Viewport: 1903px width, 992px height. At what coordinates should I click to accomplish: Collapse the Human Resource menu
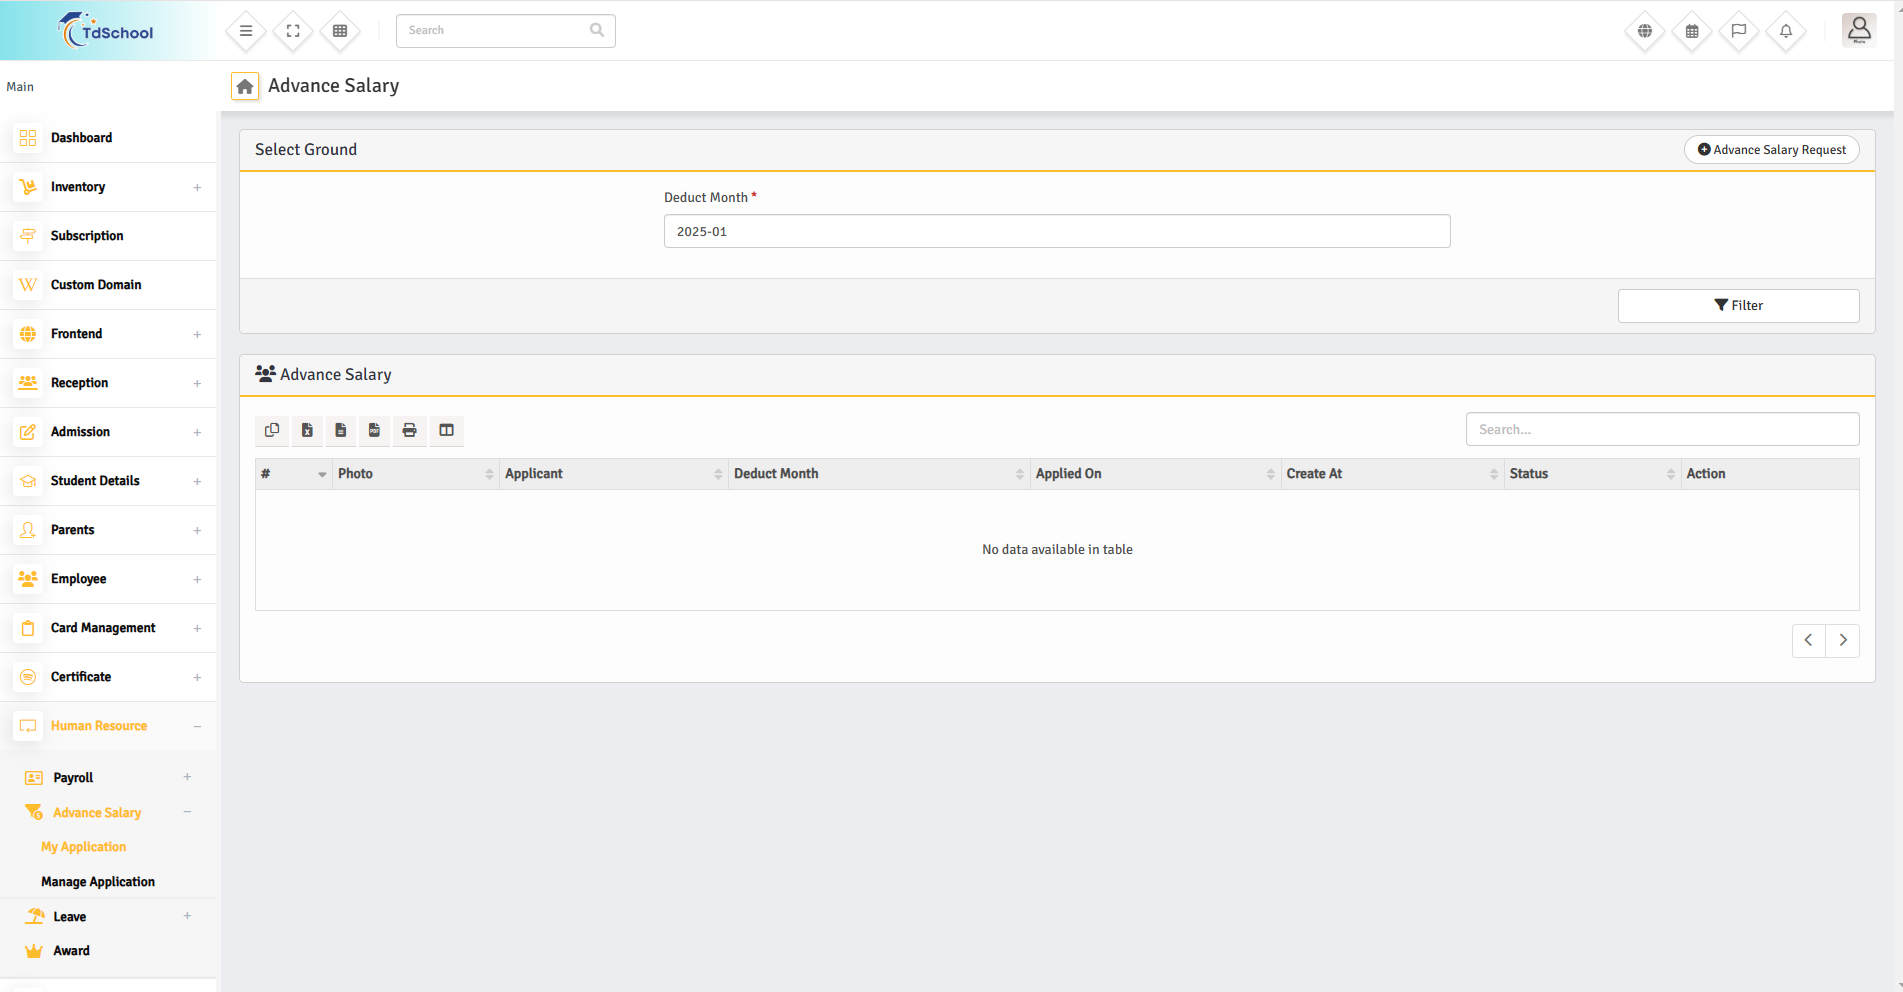[108, 726]
